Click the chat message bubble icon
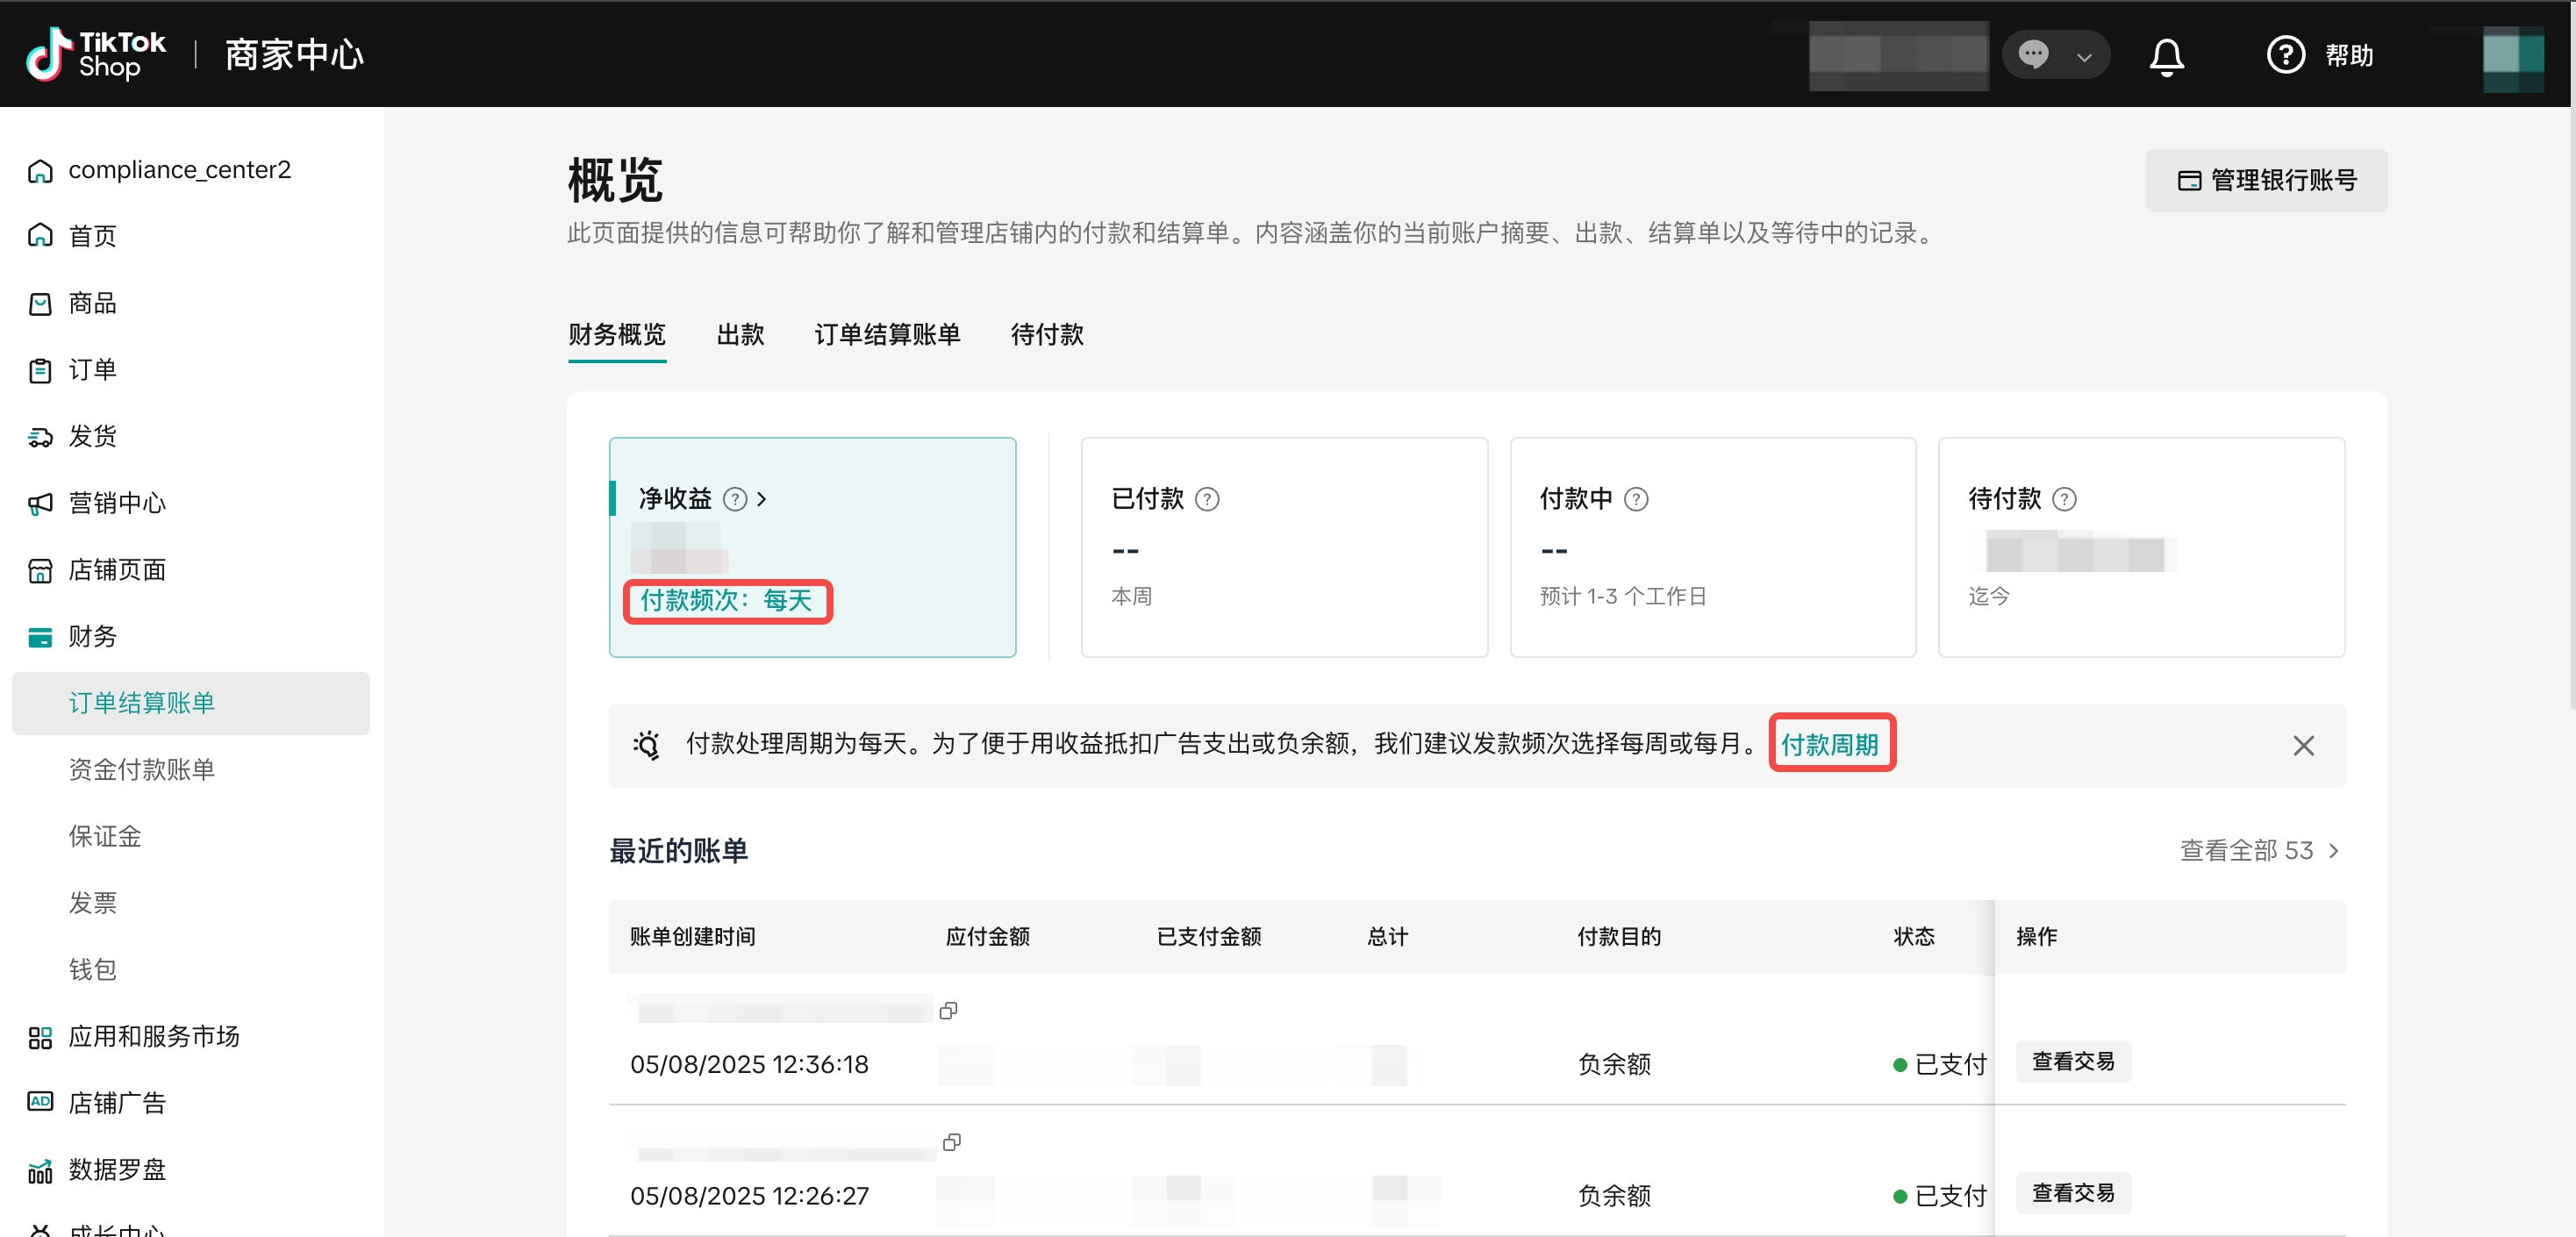Viewport: 2576px width, 1237px height. coord(2033,54)
